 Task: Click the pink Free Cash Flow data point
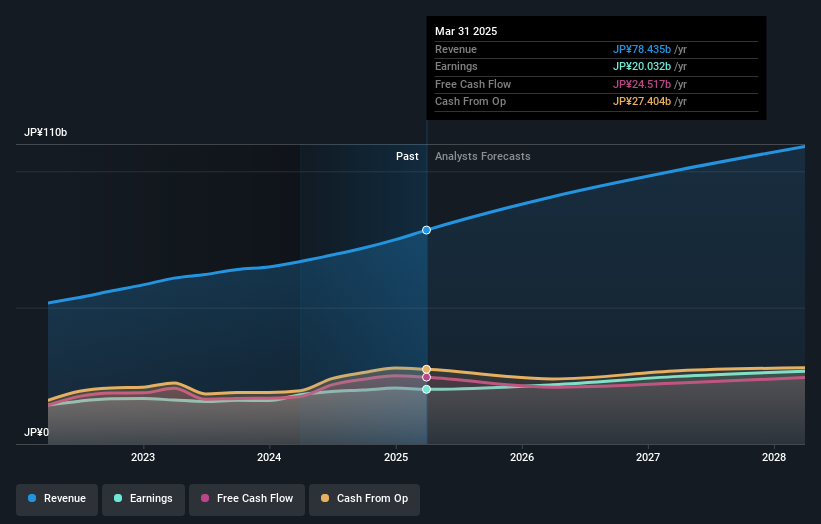point(426,377)
